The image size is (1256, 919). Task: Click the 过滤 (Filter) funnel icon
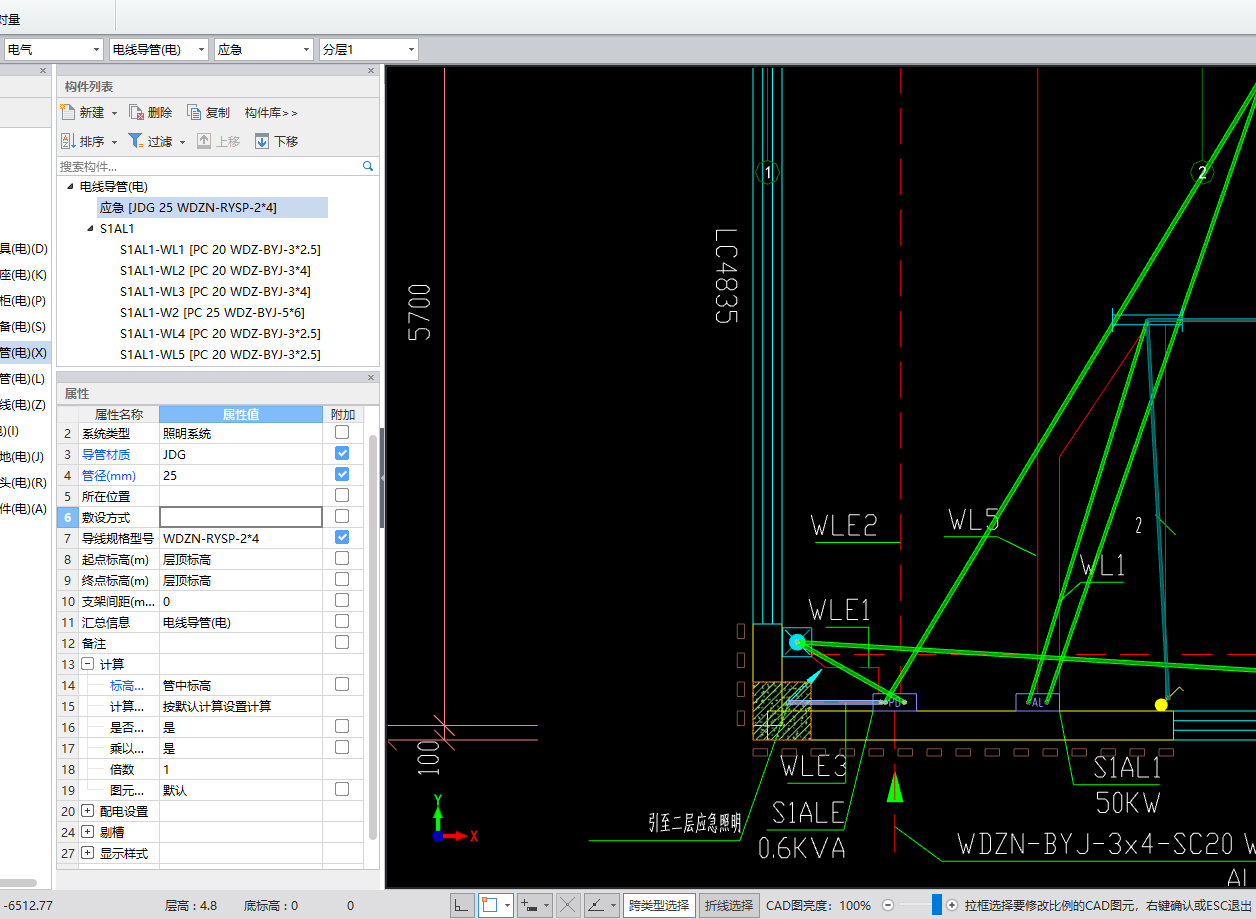click(x=136, y=141)
